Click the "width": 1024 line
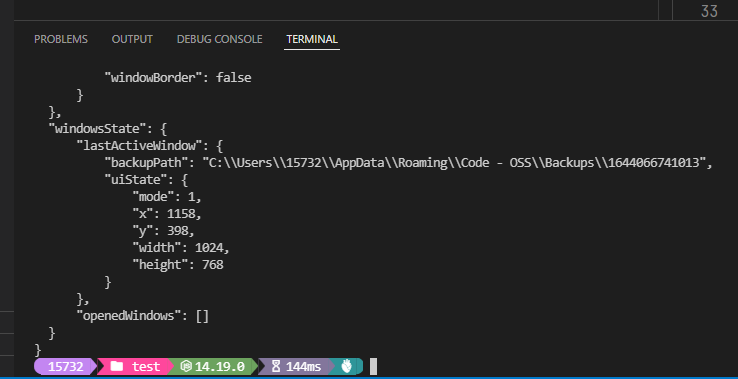This screenshot has height=379, width=738. point(181,248)
